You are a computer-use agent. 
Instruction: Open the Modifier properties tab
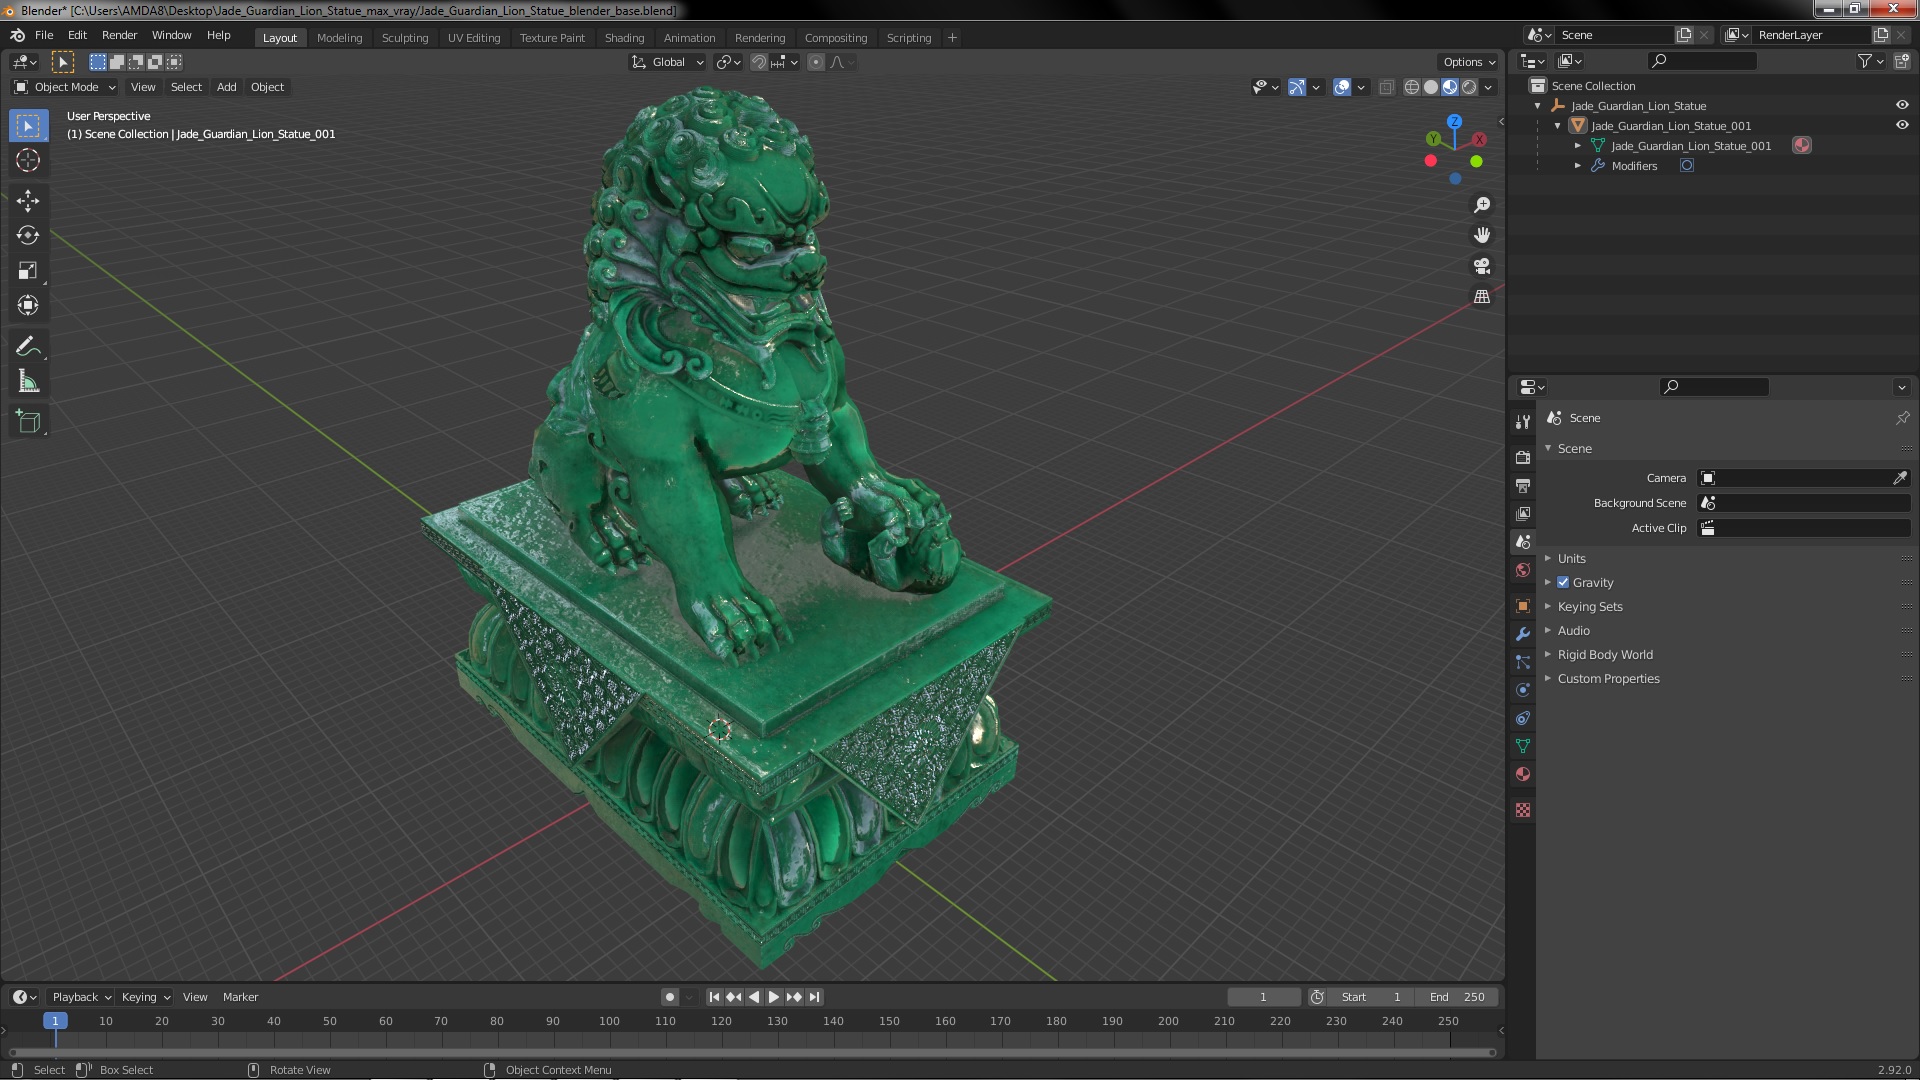tap(1523, 634)
